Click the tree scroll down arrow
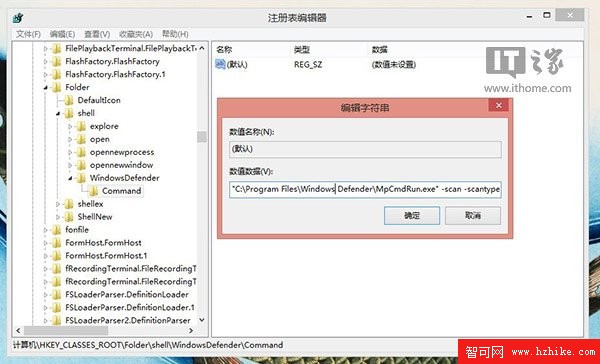The image size is (600, 364). click(202, 320)
